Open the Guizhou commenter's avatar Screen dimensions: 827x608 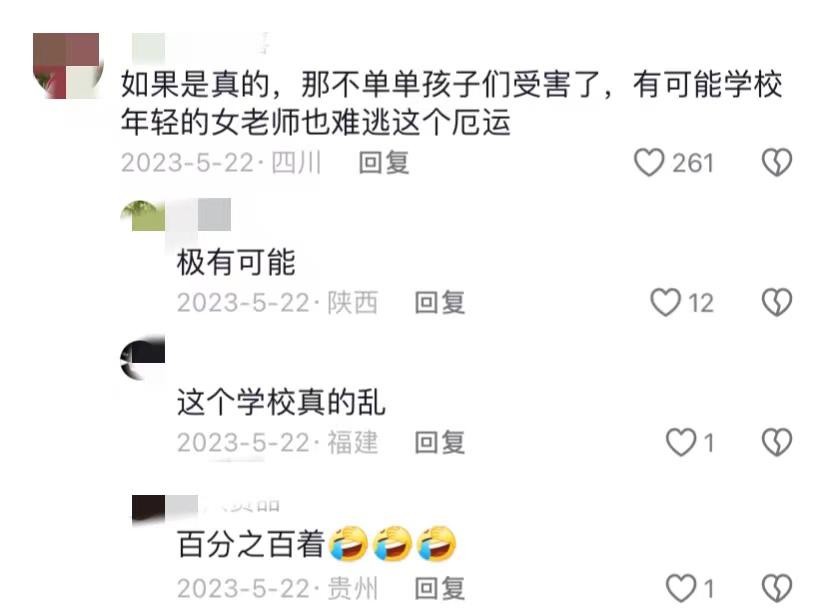pos(148,508)
